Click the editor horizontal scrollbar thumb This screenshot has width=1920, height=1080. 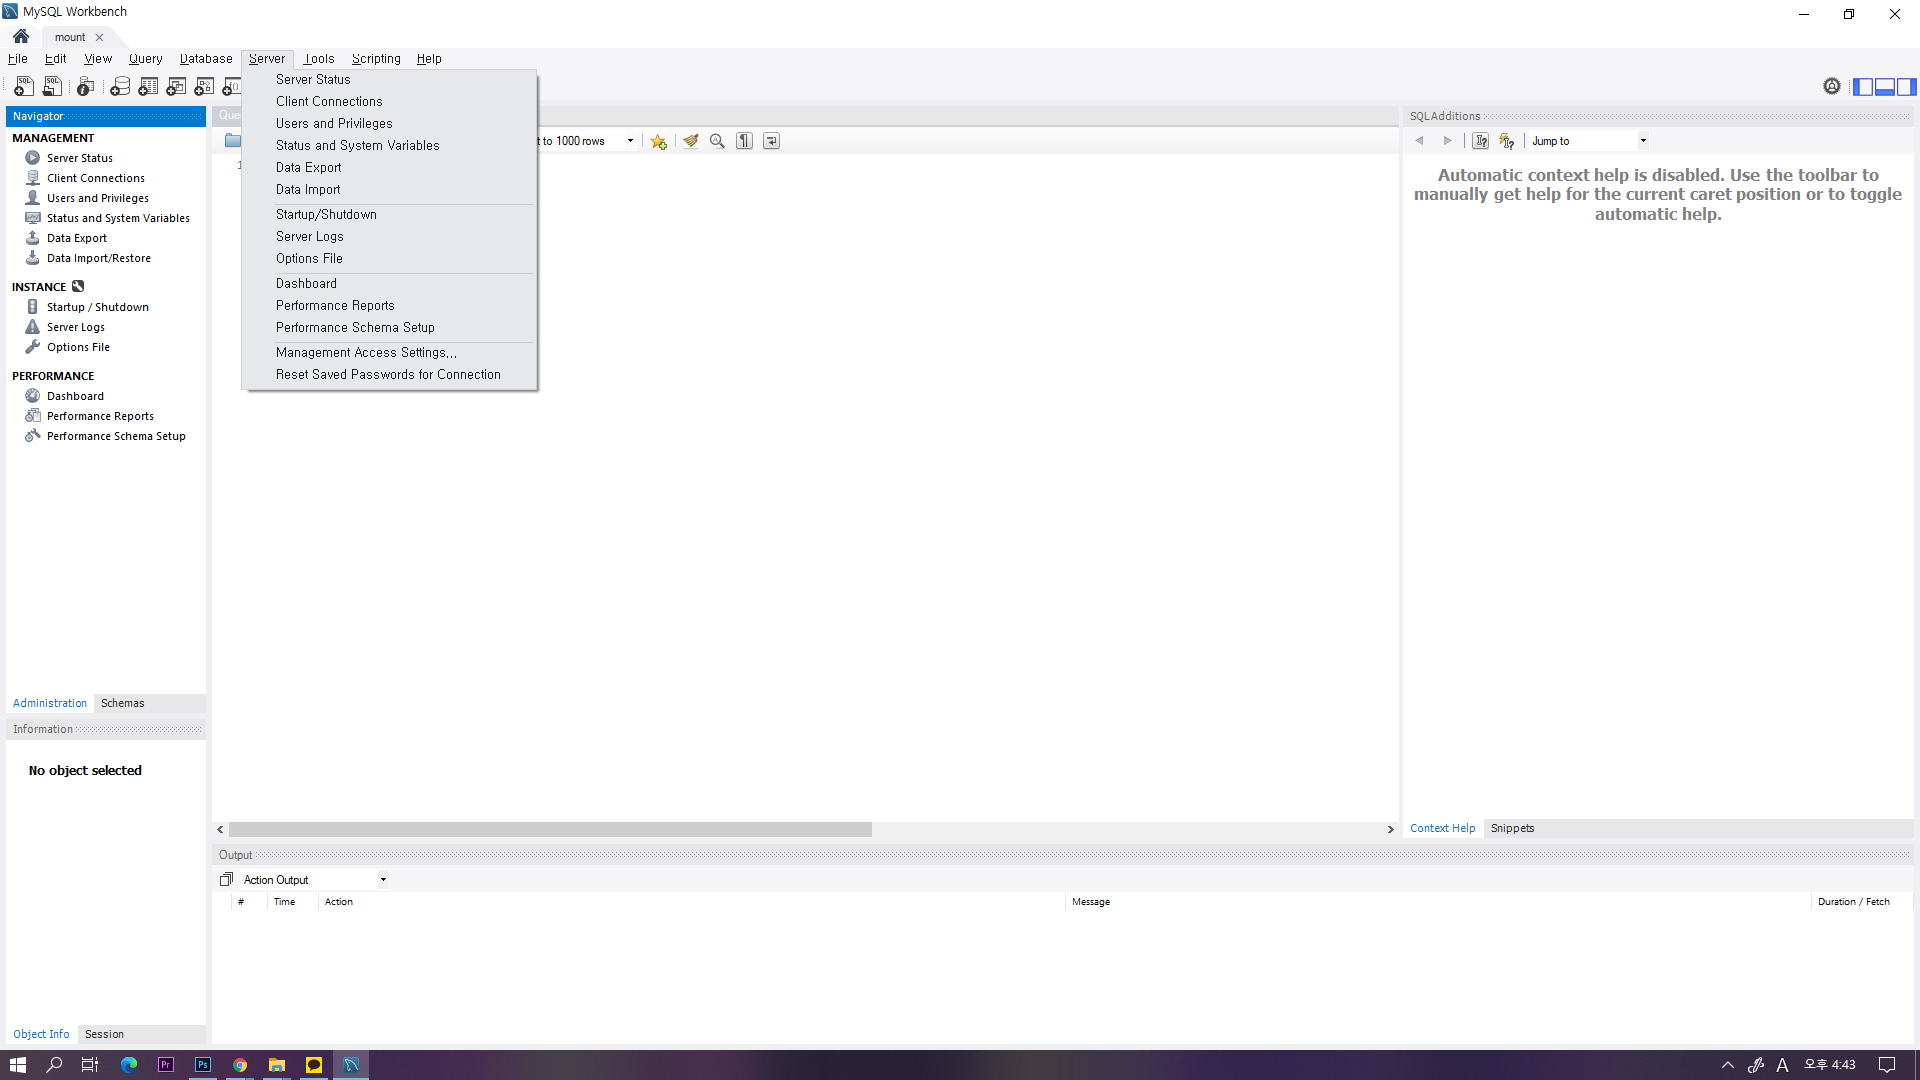[x=550, y=830]
